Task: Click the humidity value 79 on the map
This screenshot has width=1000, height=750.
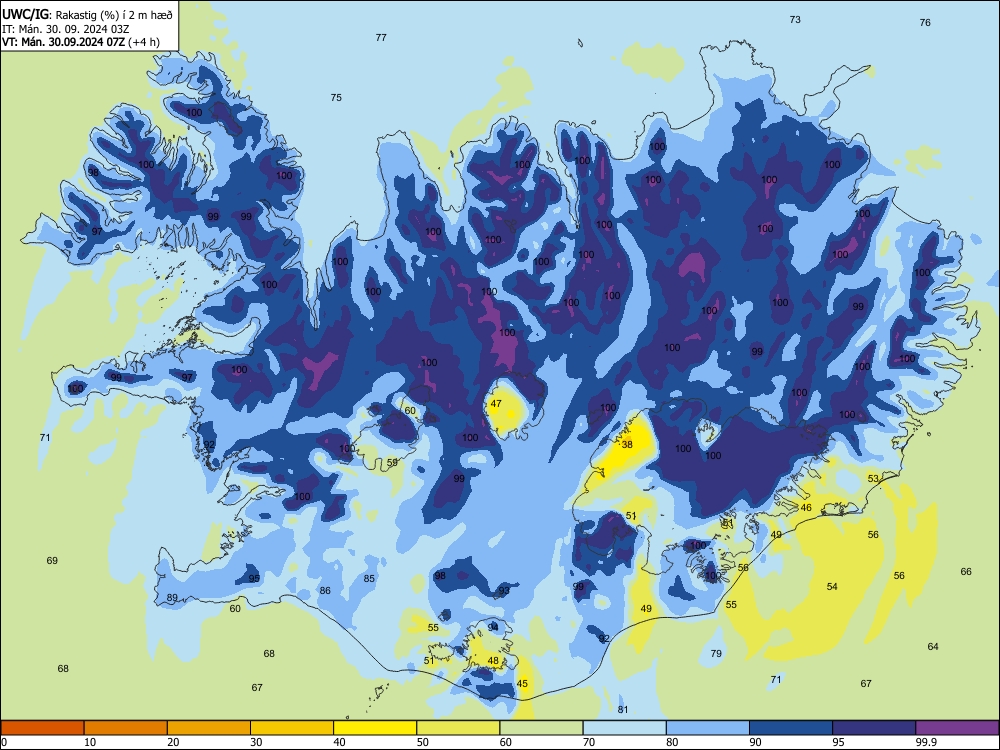Action: pyautogui.click(x=716, y=653)
